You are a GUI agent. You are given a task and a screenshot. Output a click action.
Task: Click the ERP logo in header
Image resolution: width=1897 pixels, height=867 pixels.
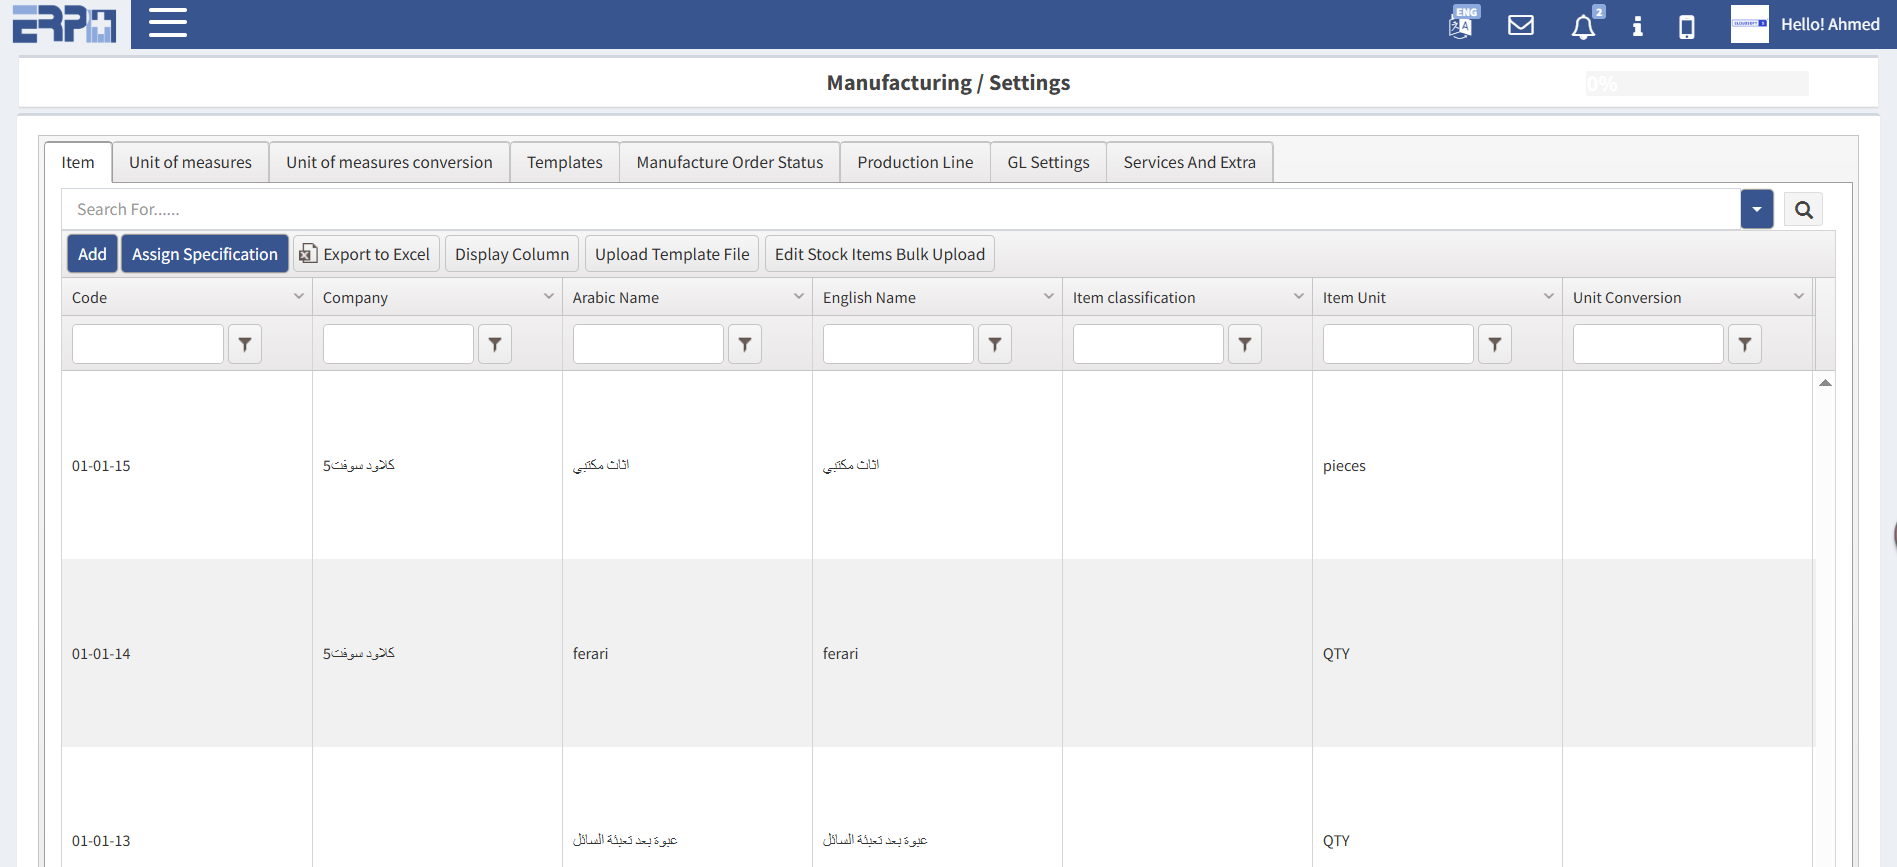point(64,24)
